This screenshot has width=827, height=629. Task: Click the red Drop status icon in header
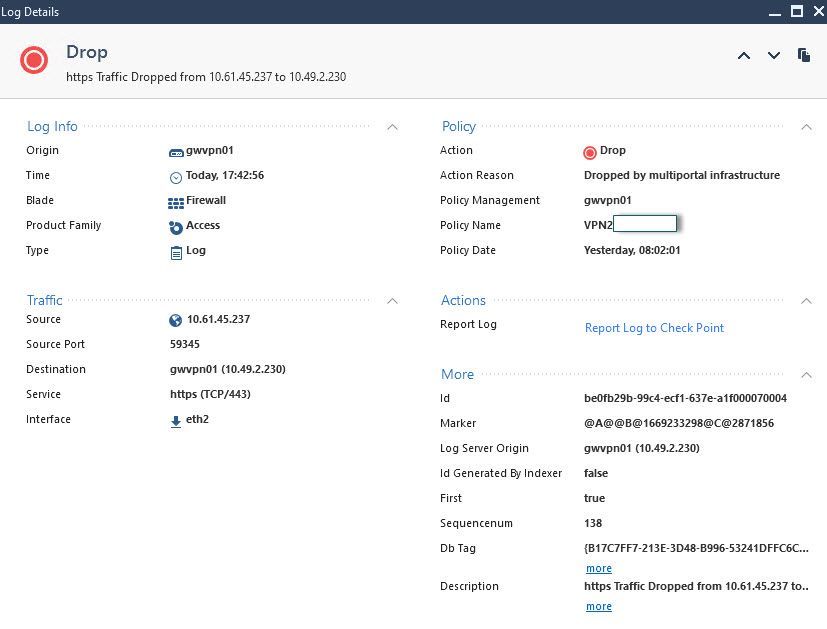pos(34,60)
